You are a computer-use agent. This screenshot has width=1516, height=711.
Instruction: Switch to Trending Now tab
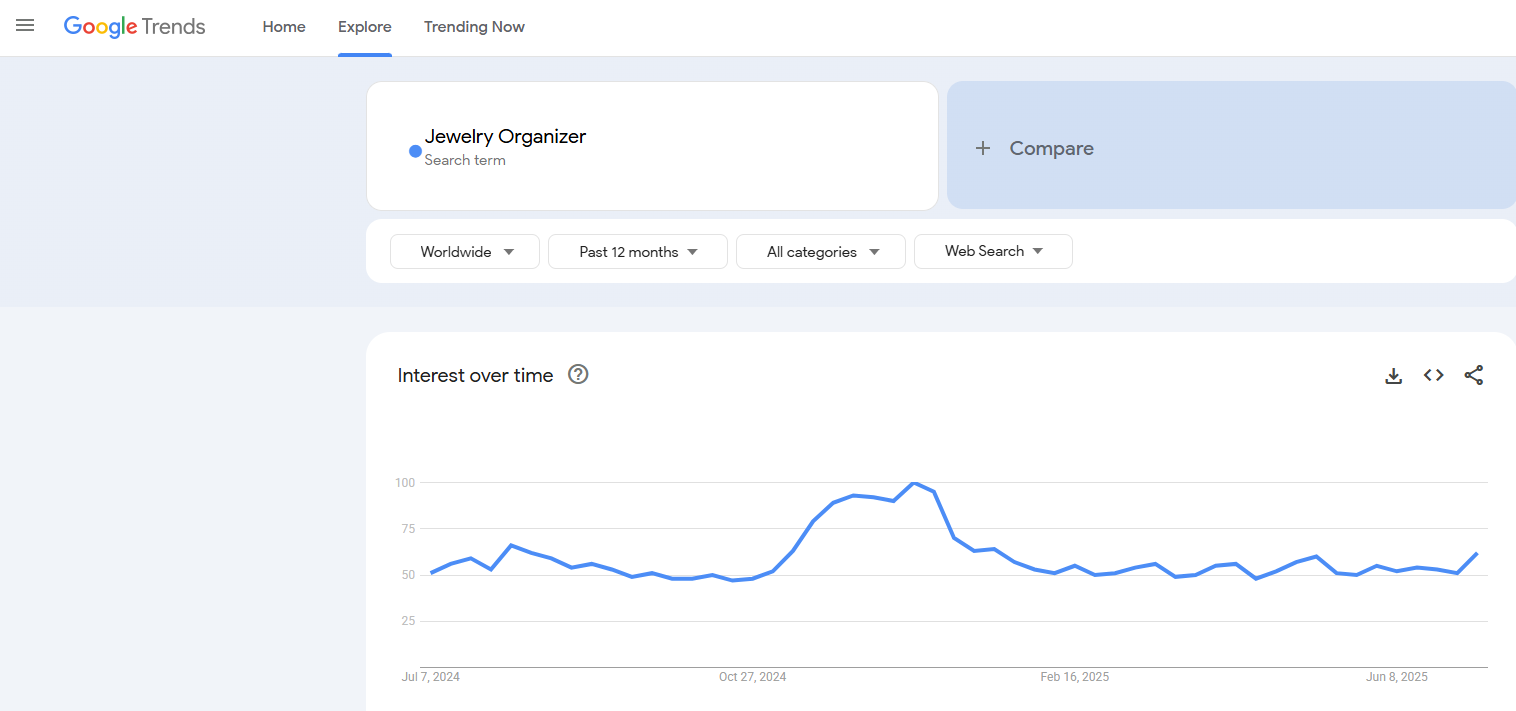coord(474,27)
